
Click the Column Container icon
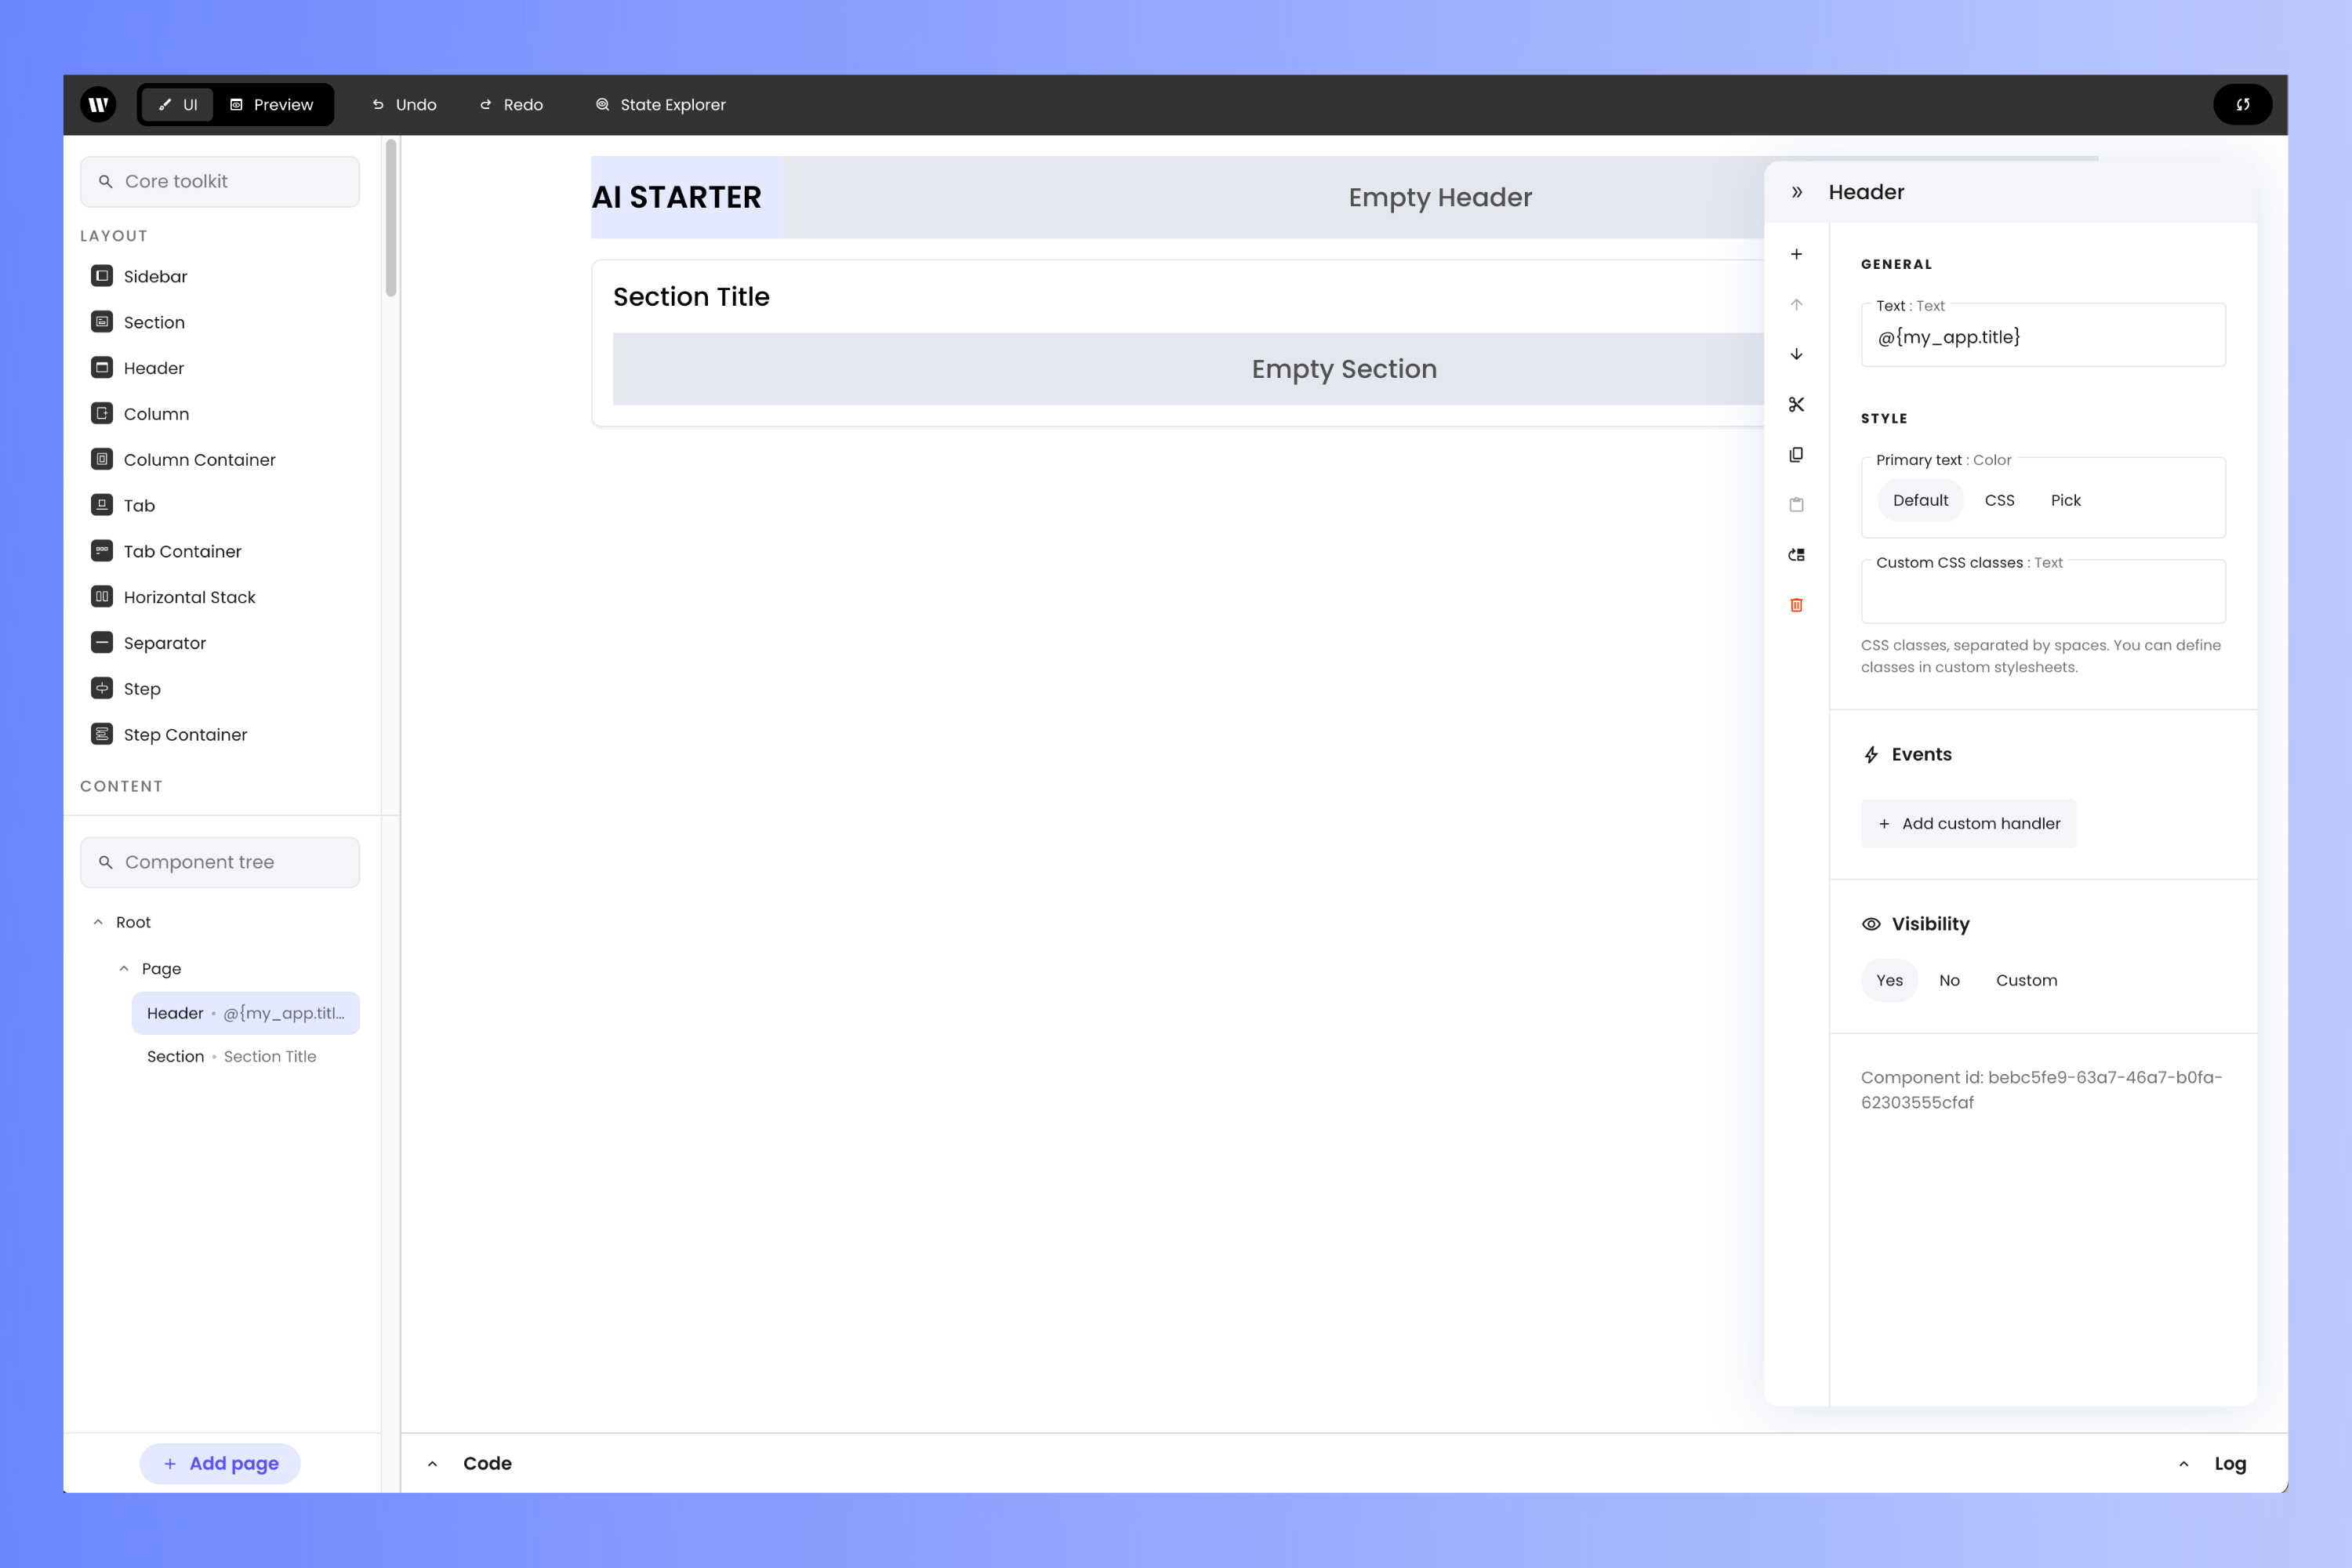point(102,459)
